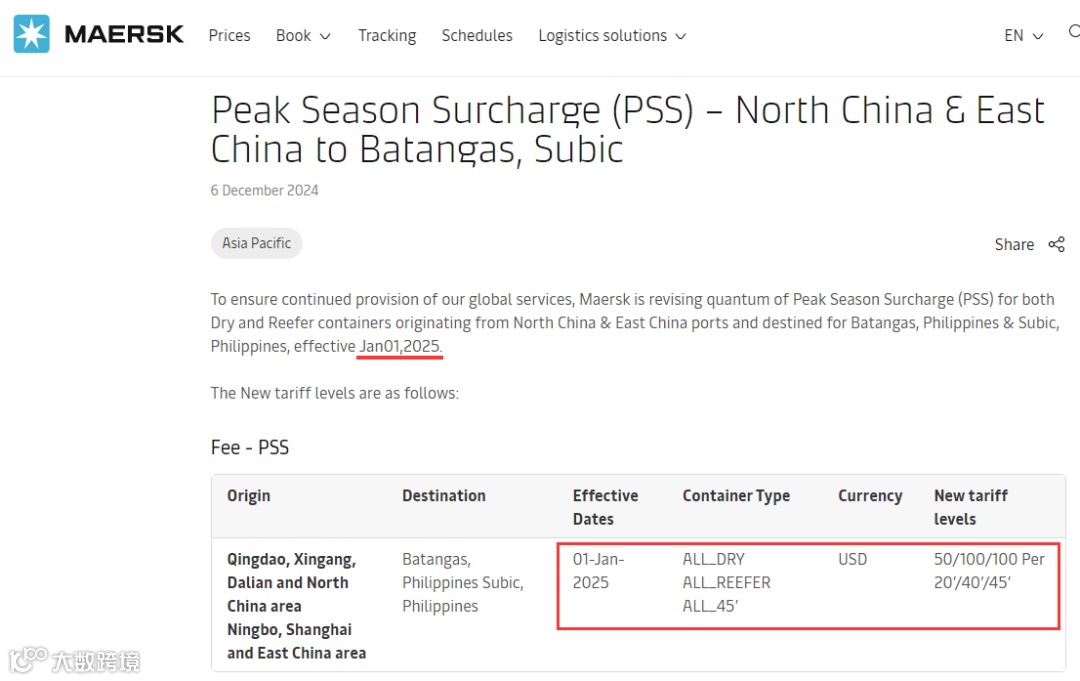Screen dimensions: 1080x681
Task: Go to the Tracking page
Action: 387,35
